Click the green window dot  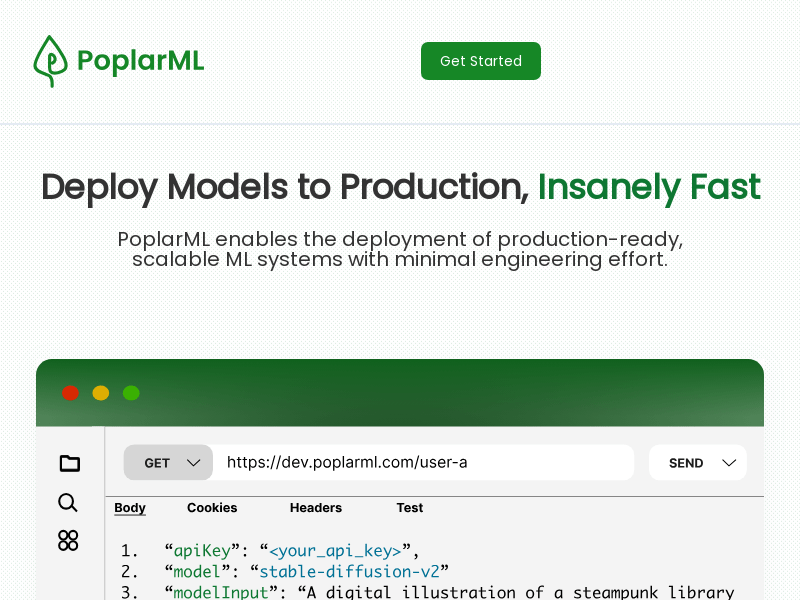tap(131, 393)
